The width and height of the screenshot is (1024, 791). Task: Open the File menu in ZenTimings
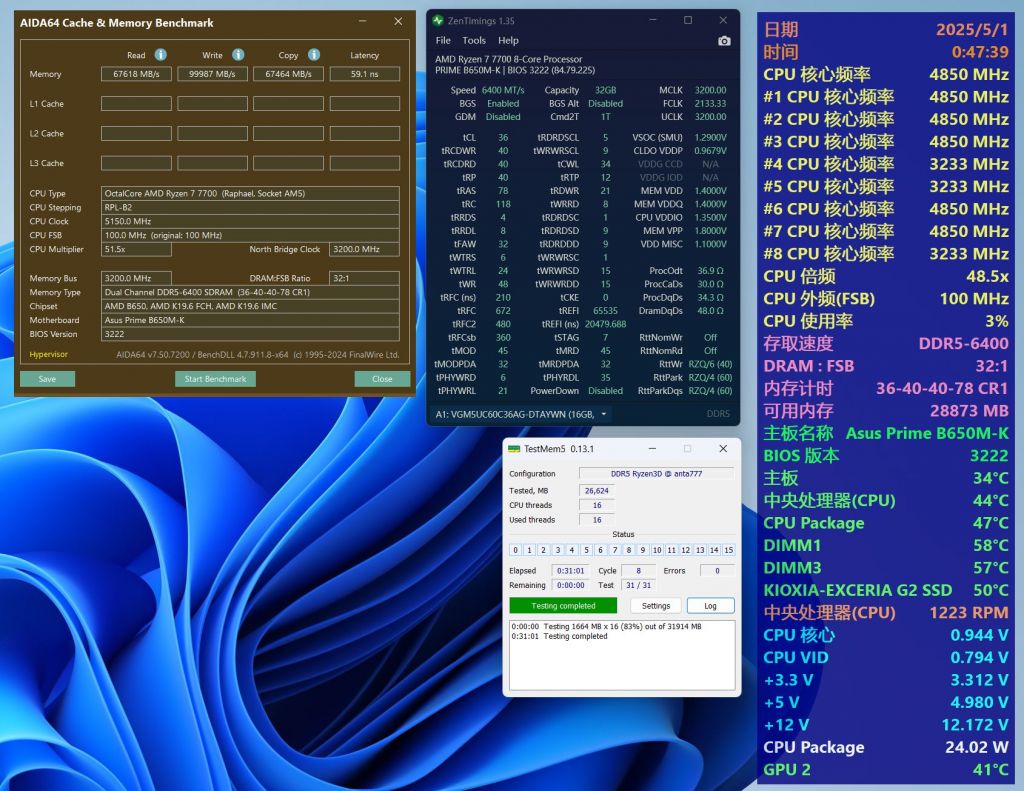pos(443,41)
